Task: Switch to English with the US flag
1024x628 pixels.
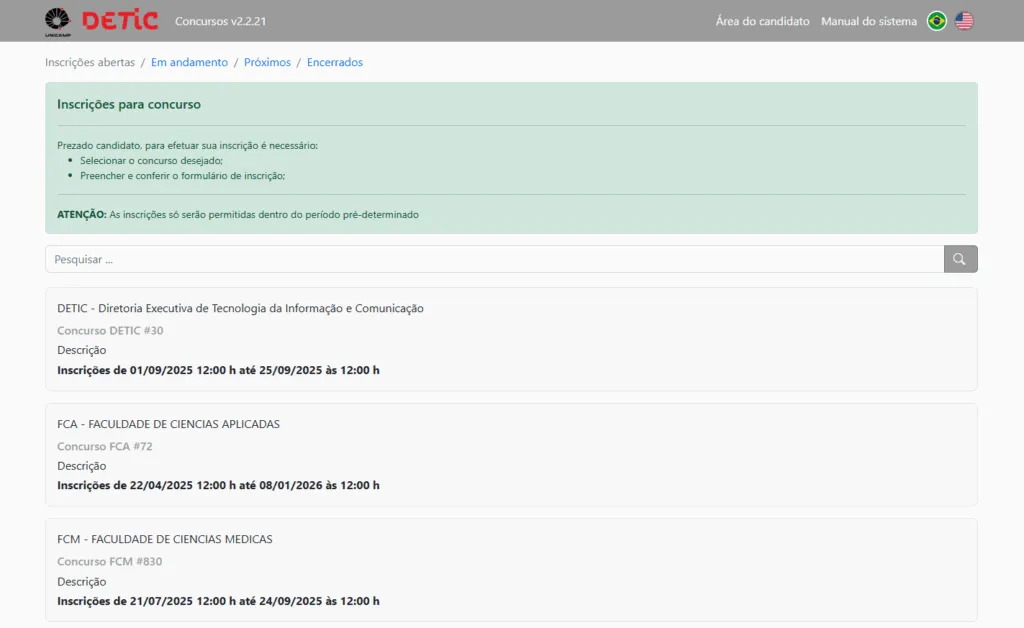Action: tap(964, 21)
